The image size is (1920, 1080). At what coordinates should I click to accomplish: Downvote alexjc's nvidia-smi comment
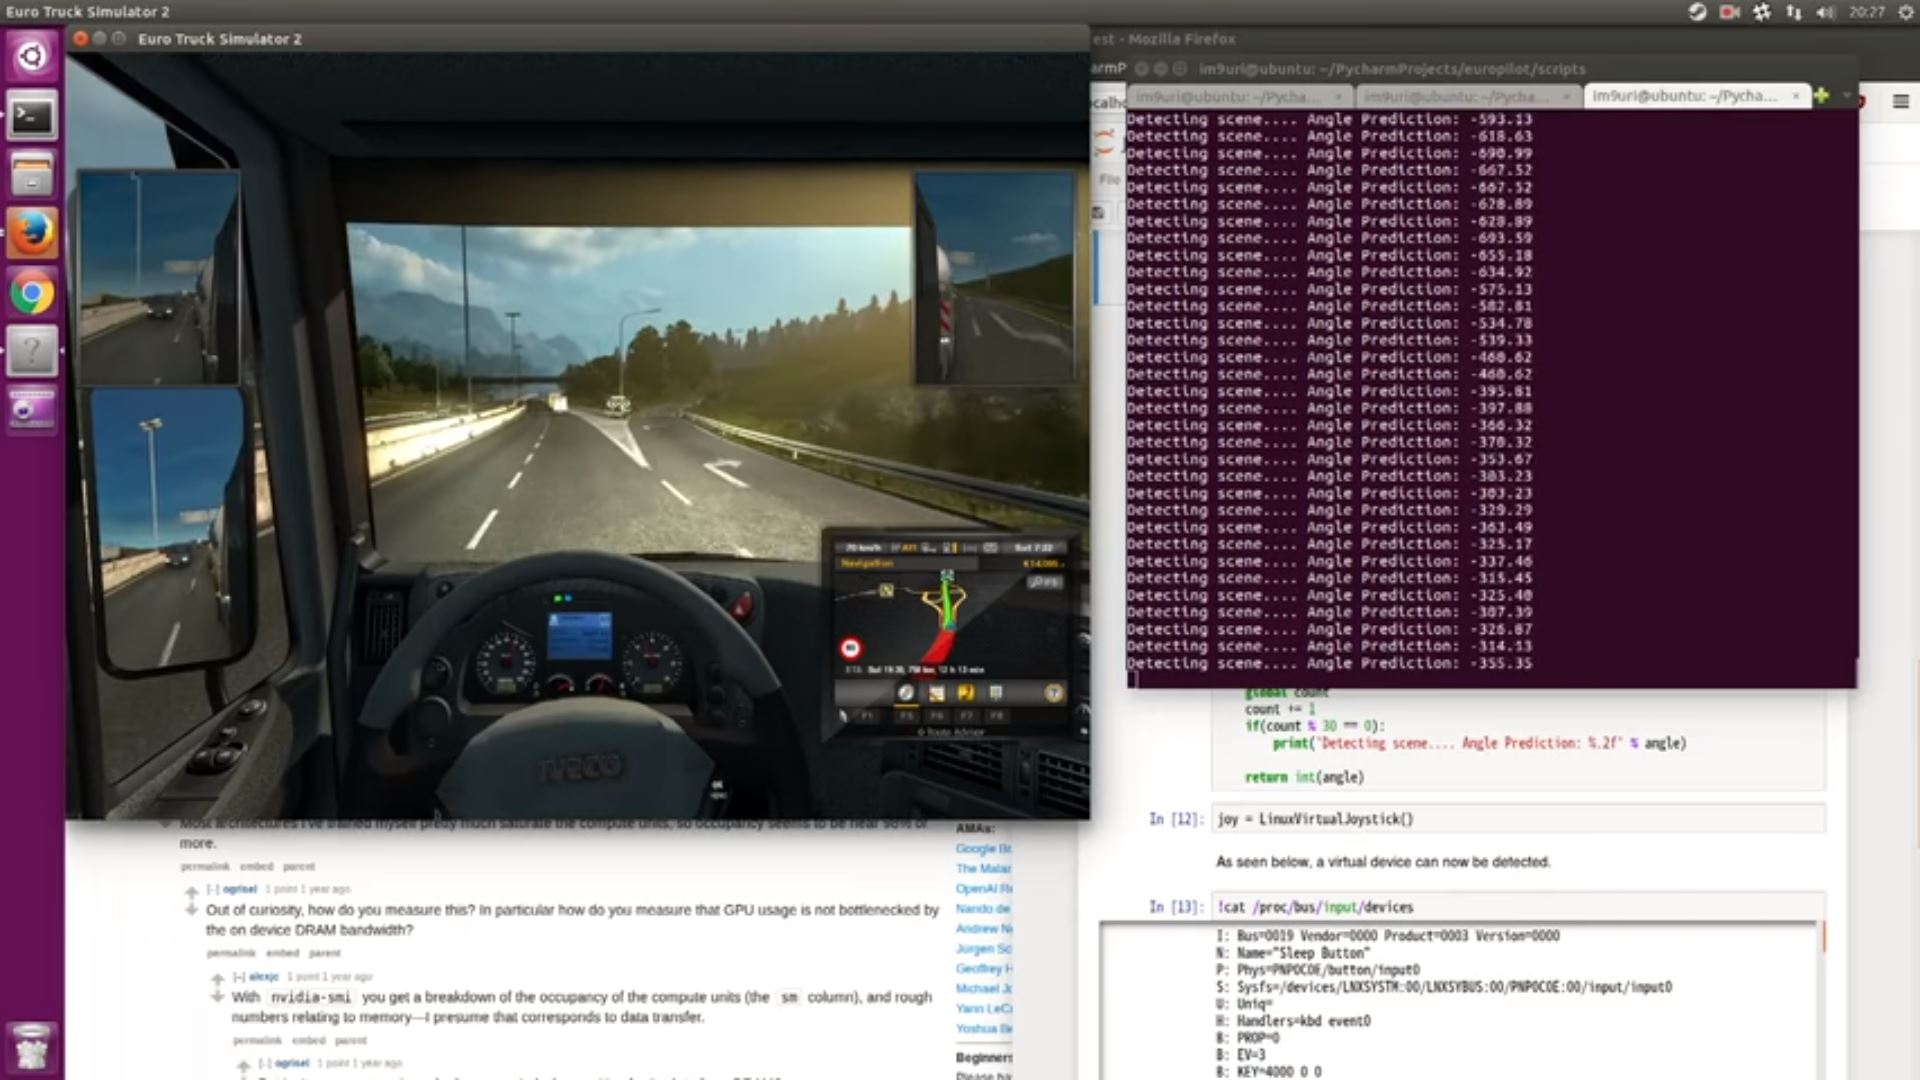click(217, 997)
